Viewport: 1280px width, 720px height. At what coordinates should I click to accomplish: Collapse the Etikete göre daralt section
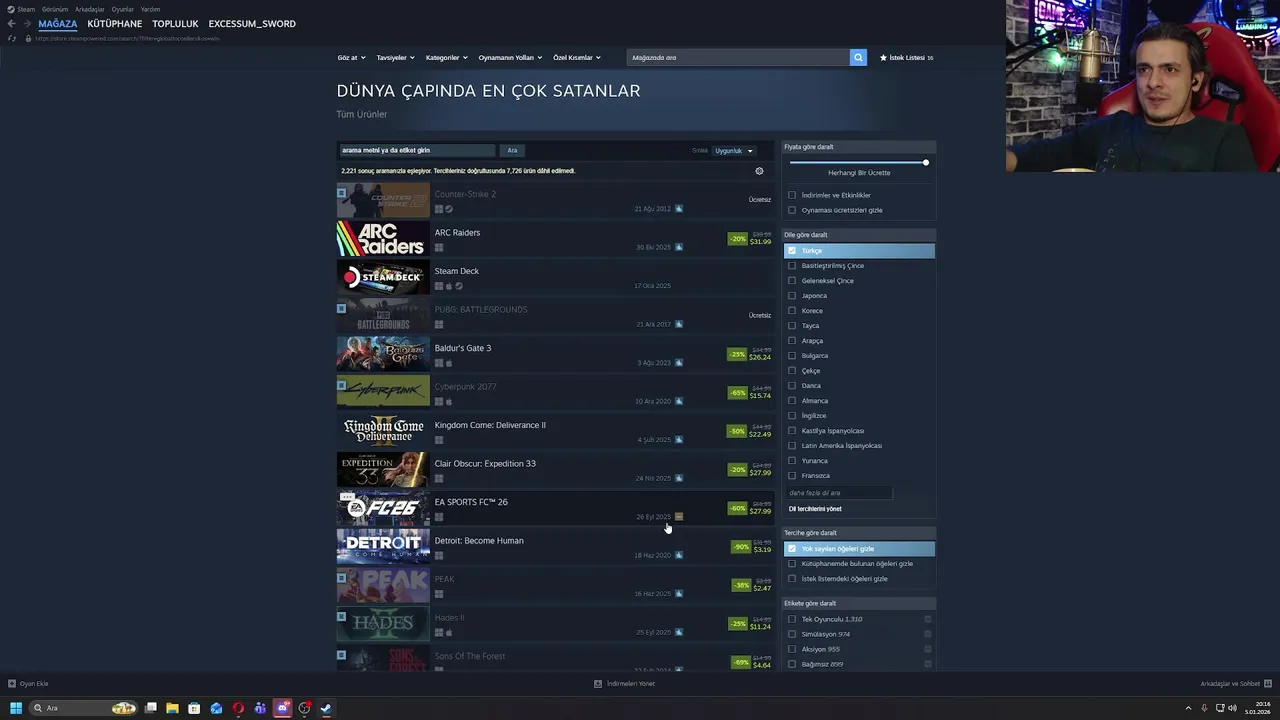tap(859, 603)
